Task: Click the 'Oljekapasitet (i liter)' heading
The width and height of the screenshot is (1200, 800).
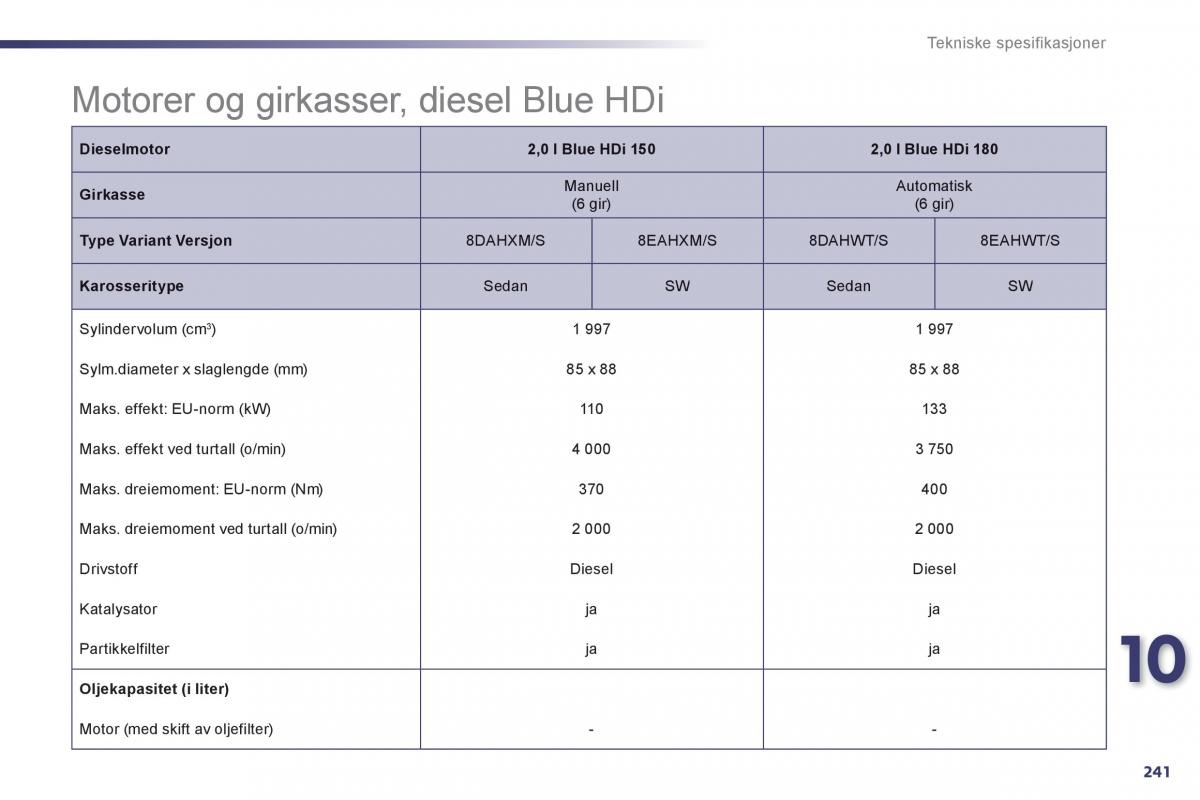Action: (154, 689)
